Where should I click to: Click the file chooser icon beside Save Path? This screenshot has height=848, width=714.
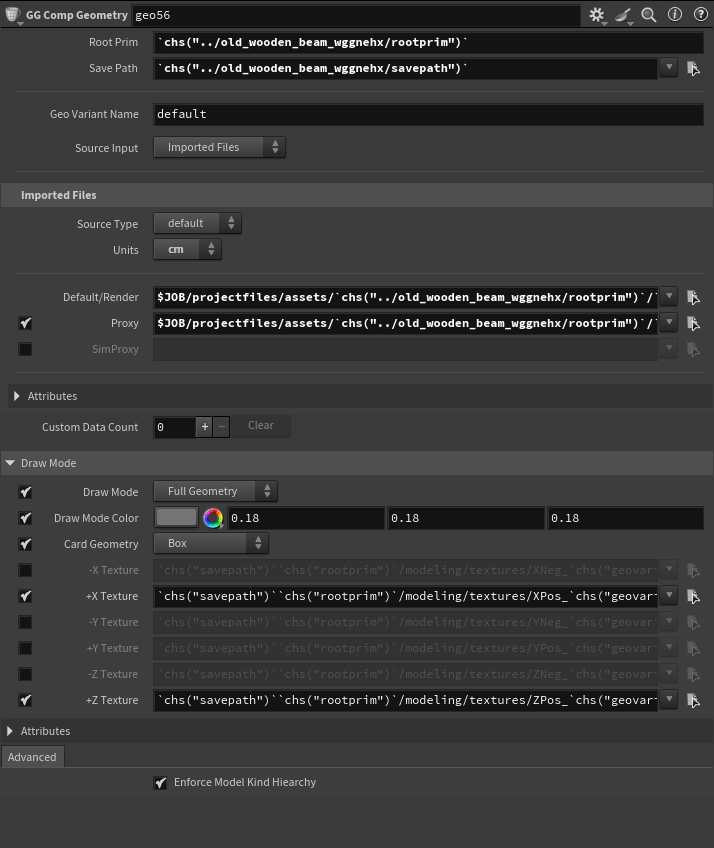point(693,69)
